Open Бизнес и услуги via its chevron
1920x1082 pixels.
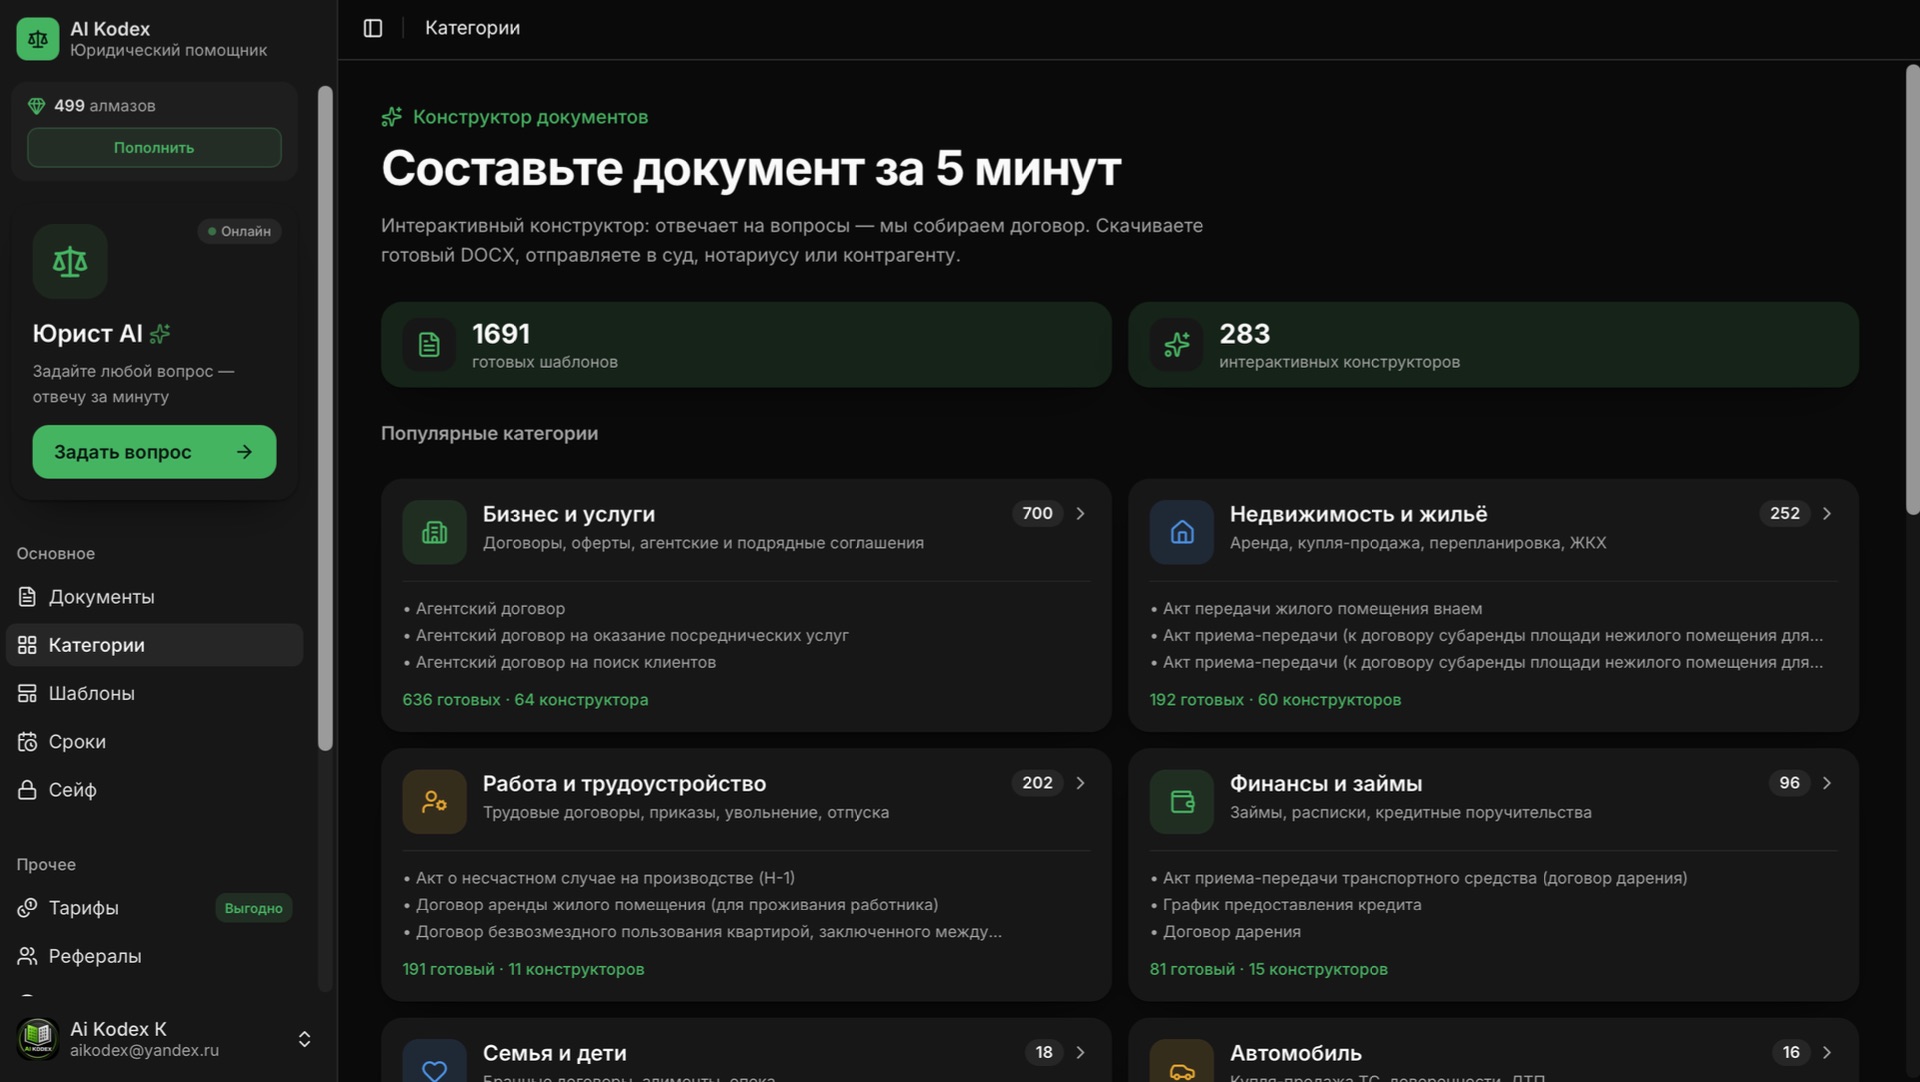point(1080,514)
